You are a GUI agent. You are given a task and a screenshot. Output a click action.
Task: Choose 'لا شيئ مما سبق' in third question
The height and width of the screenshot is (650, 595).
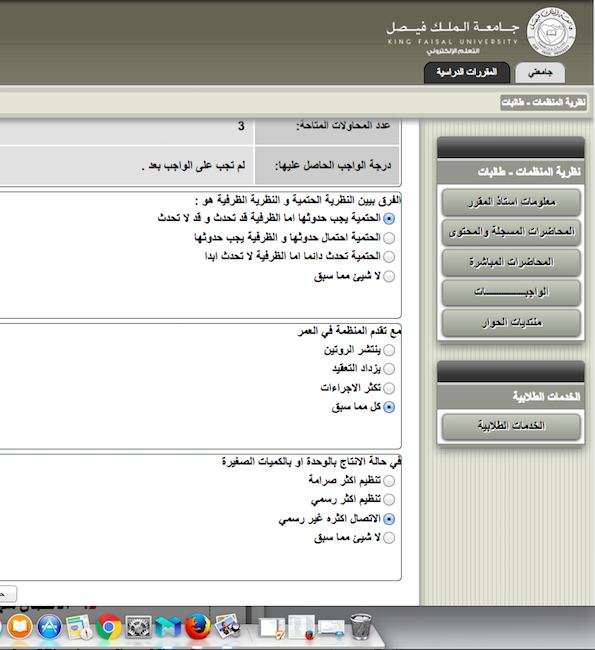tap(389, 538)
